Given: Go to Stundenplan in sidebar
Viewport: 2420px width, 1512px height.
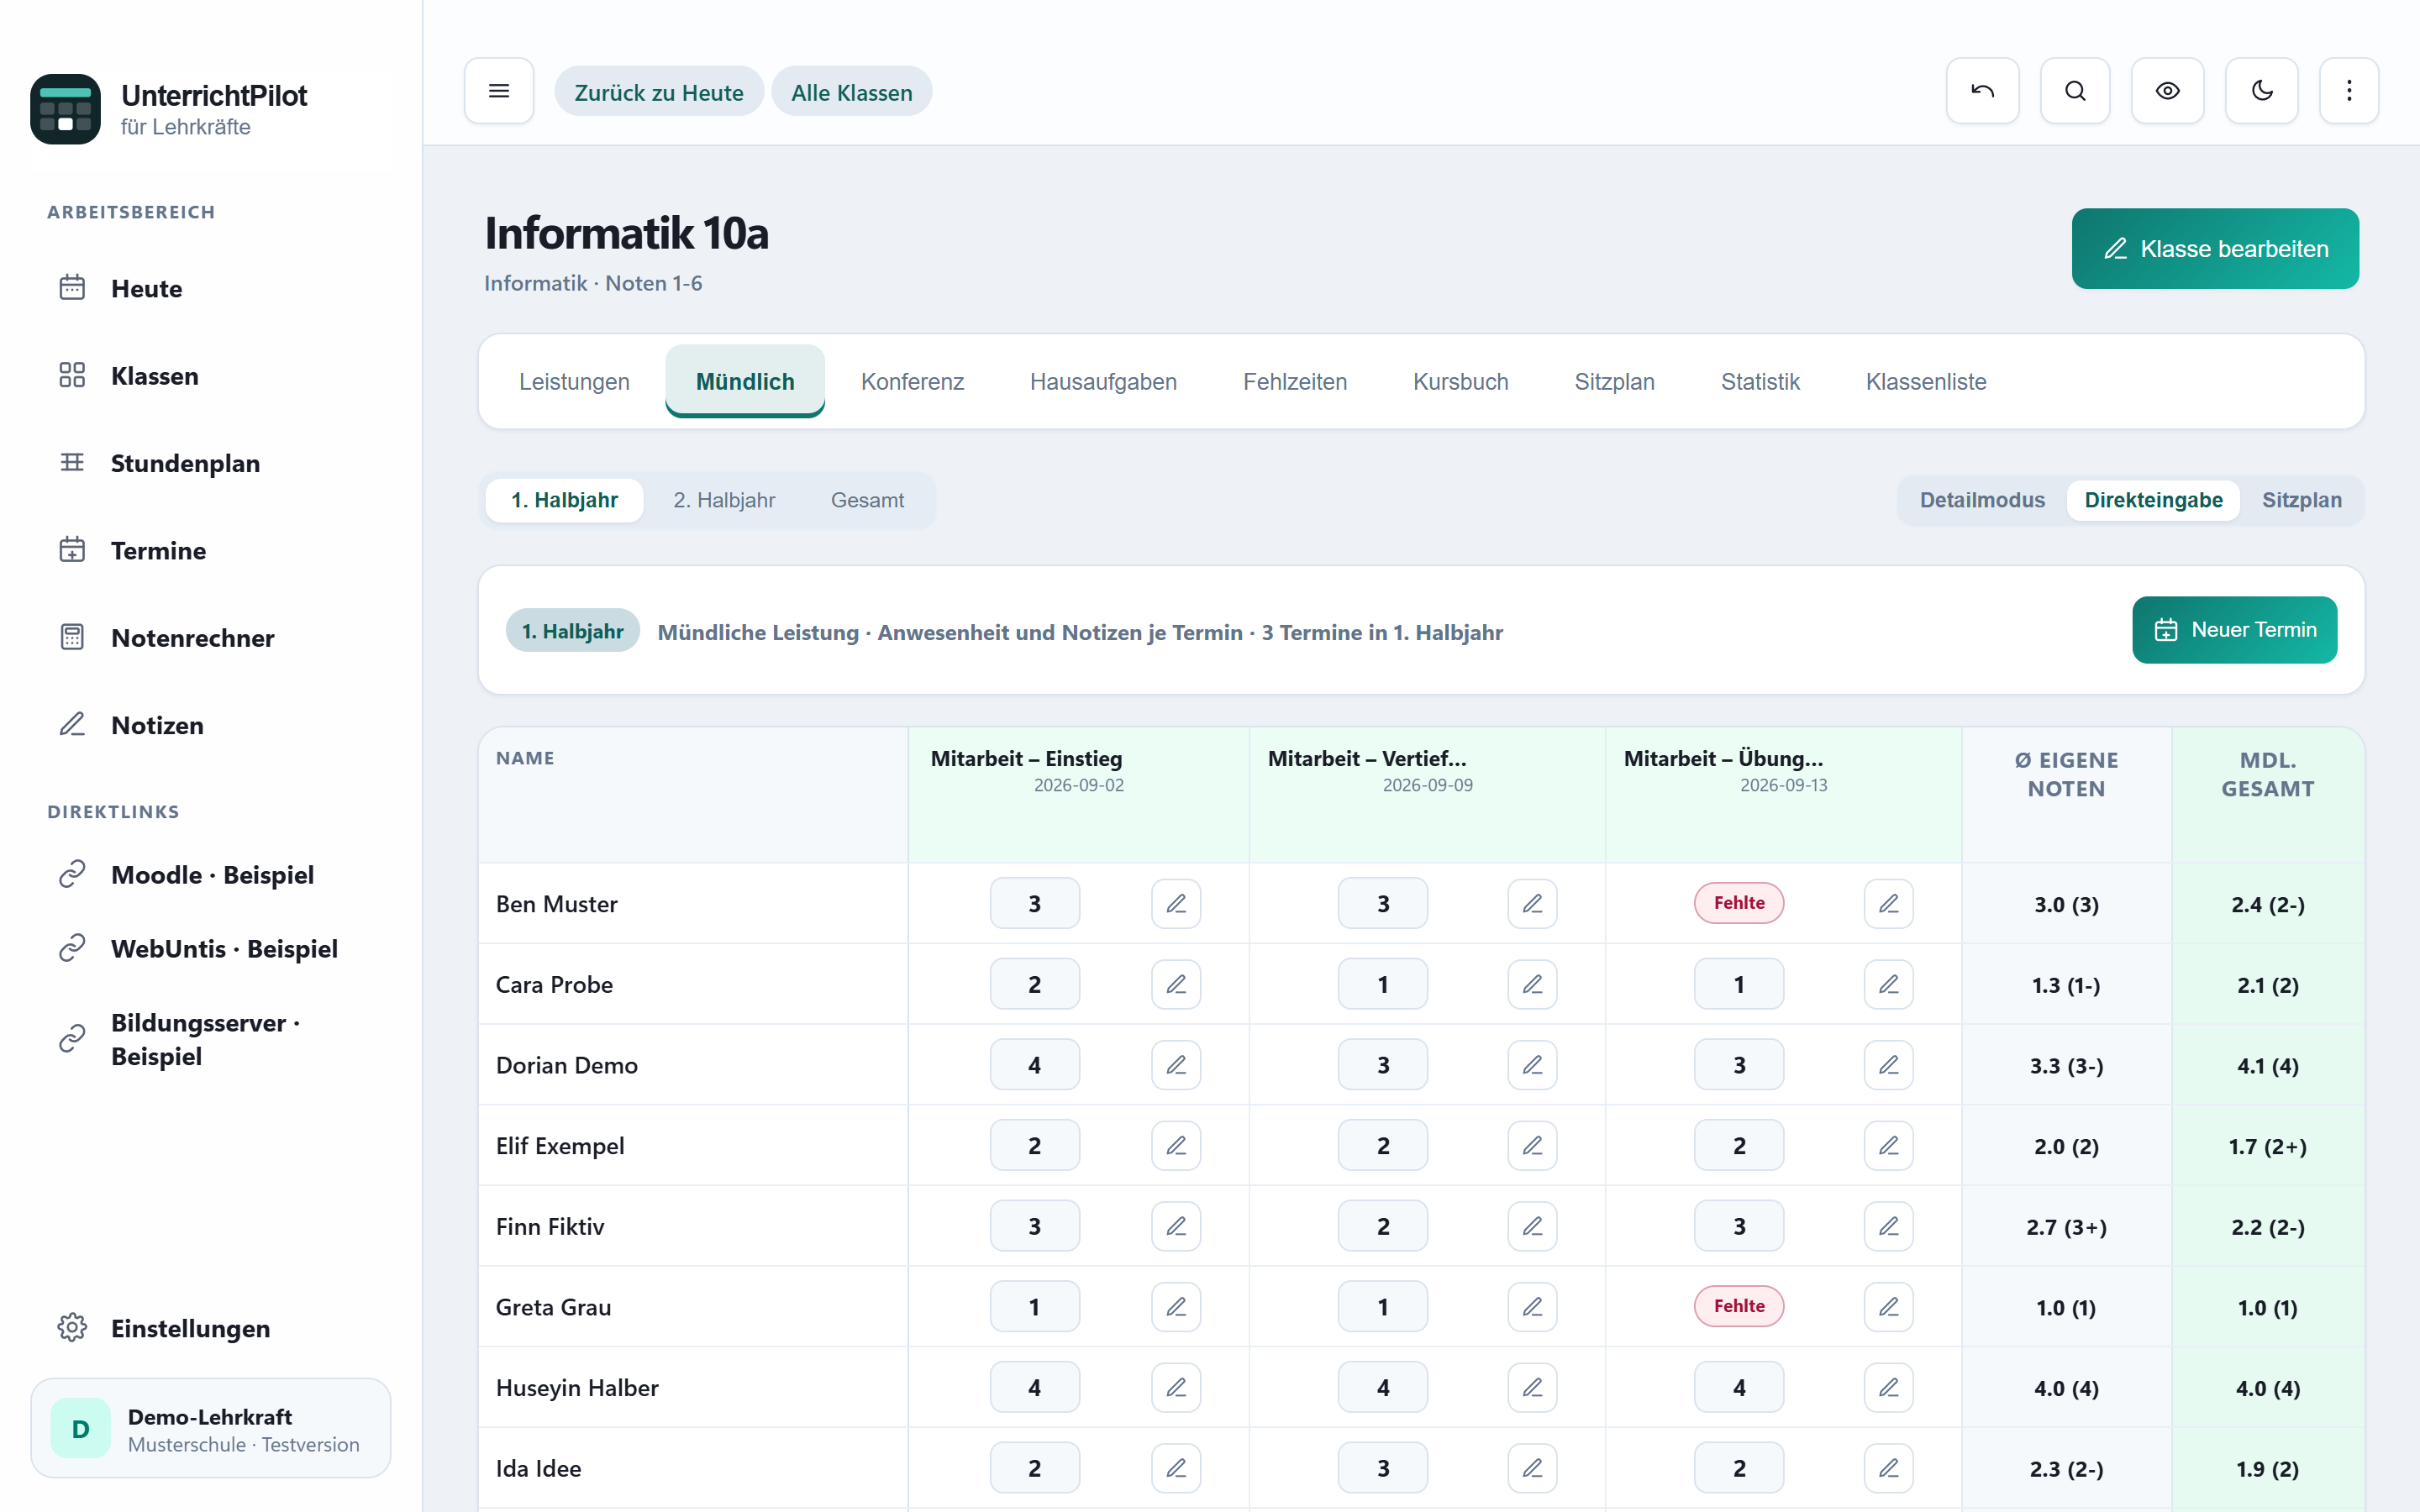Looking at the screenshot, I should point(210,462).
